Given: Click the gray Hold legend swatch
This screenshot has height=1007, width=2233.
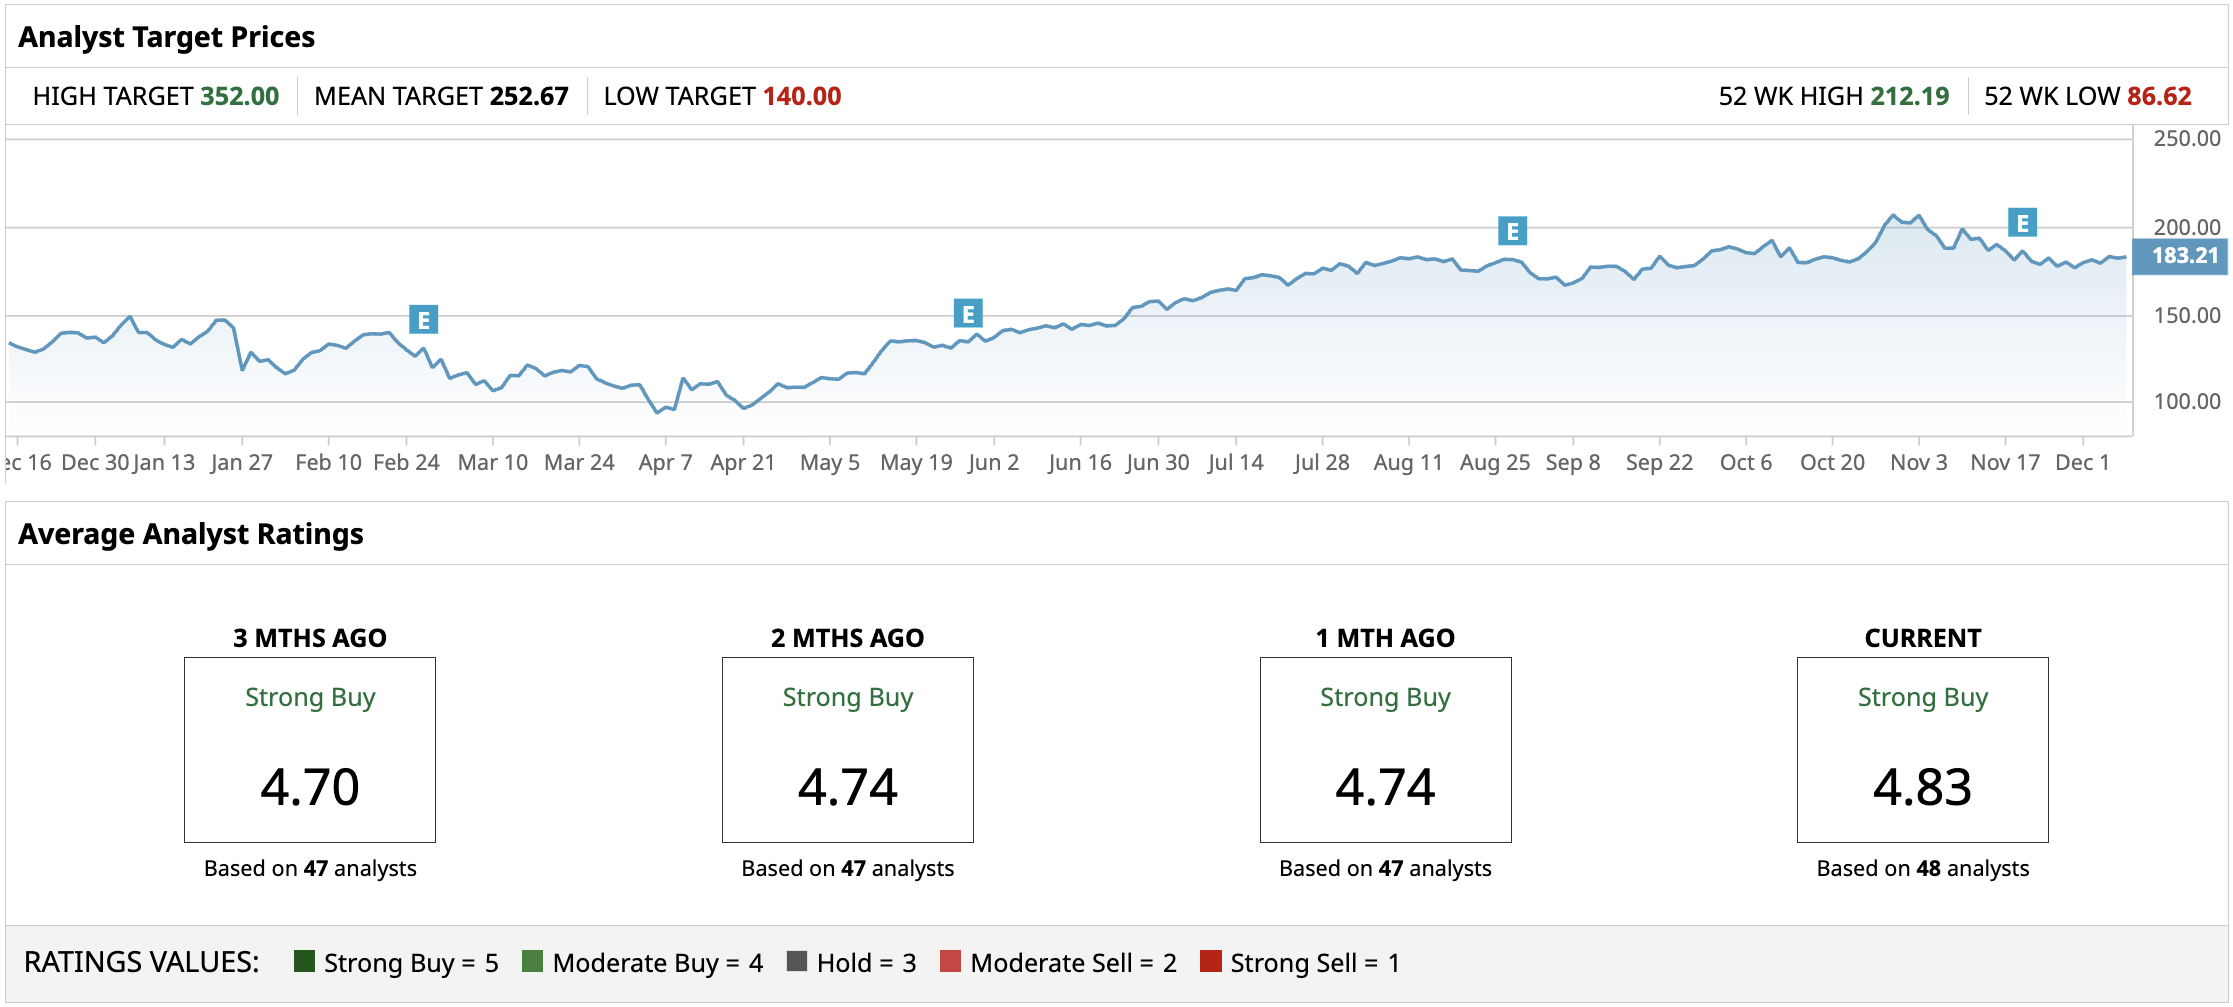Looking at the screenshot, I should pyautogui.click(x=797, y=961).
